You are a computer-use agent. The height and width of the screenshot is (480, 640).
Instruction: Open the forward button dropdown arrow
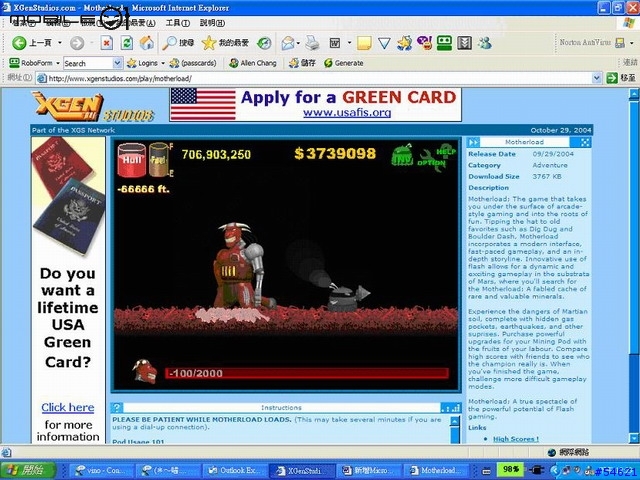click(x=92, y=43)
